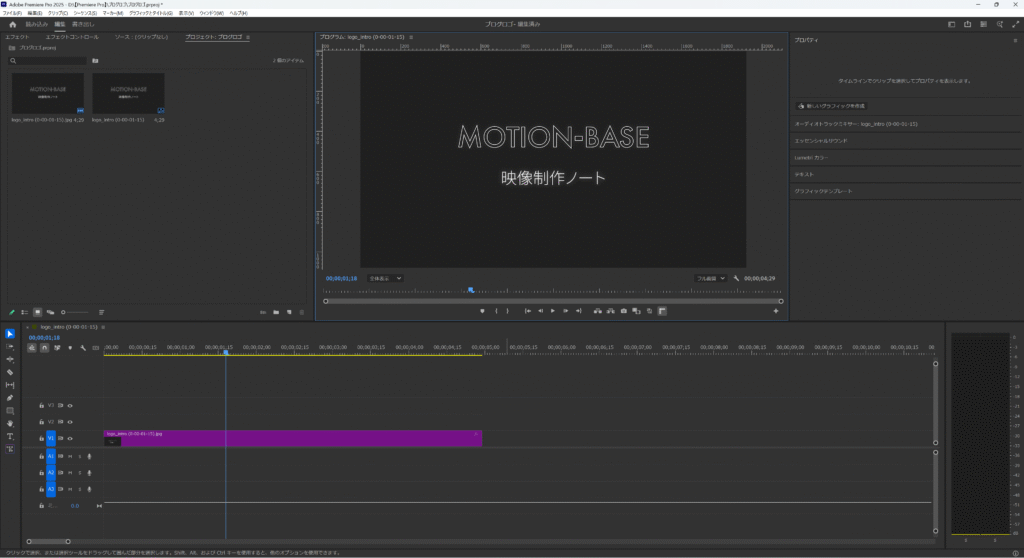Select the Hand tool
Screen dimensions: 1024x558
tap(10, 423)
